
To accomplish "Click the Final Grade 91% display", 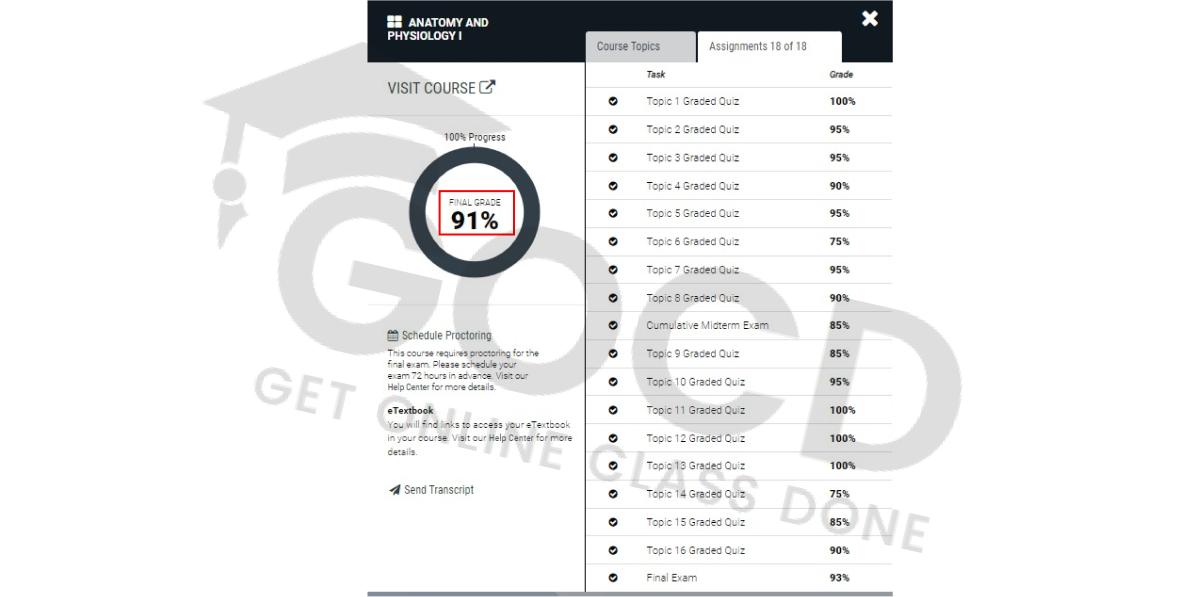I will [475, 214].
